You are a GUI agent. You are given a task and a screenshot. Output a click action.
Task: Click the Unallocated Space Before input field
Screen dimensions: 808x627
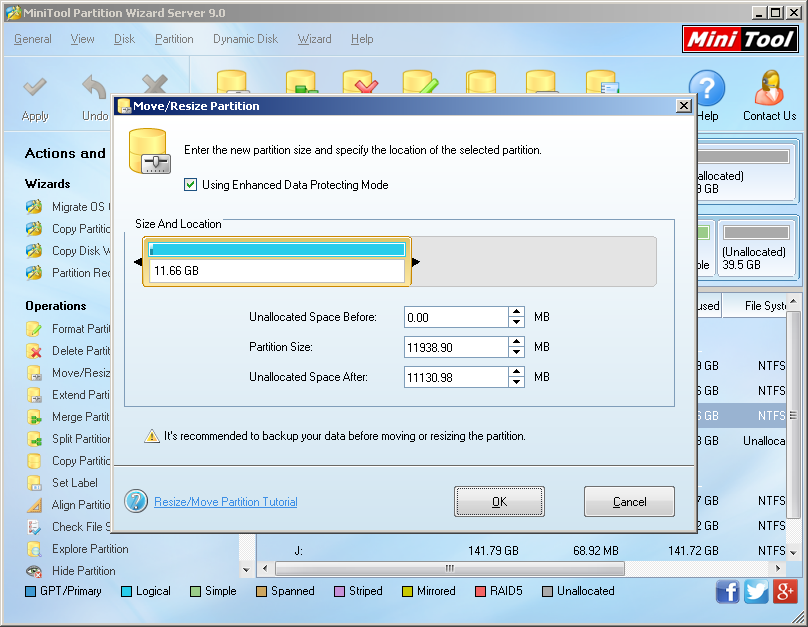(456, 317)
